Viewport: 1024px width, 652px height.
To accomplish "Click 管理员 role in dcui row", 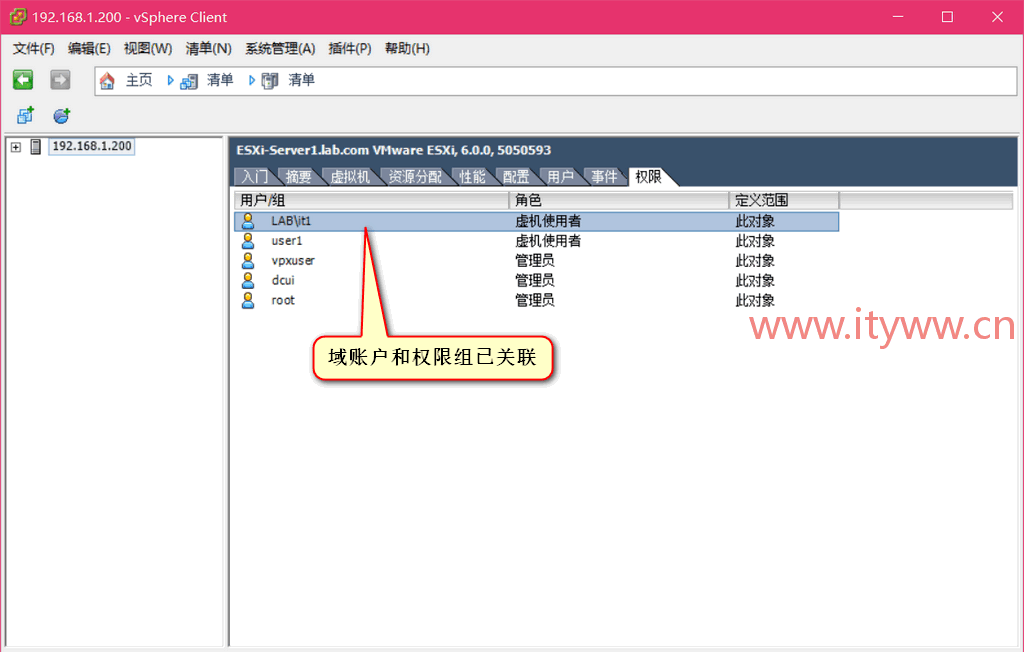I will pos(535,280).
